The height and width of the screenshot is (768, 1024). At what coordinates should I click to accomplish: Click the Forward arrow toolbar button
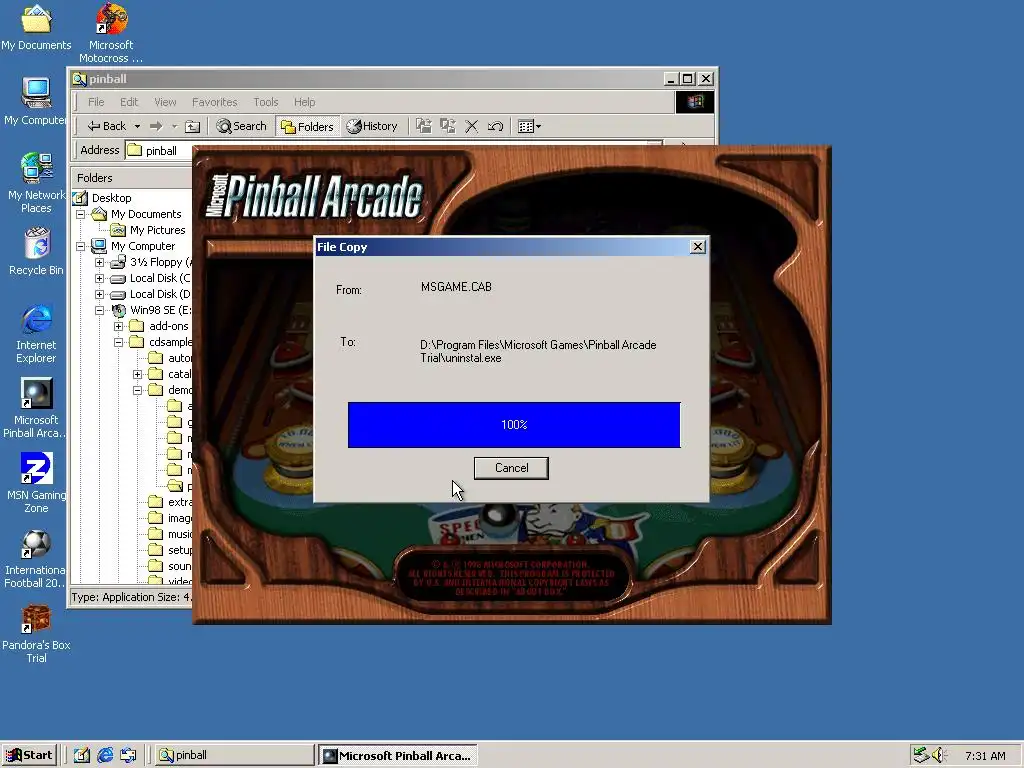click(x=156, y=126)
